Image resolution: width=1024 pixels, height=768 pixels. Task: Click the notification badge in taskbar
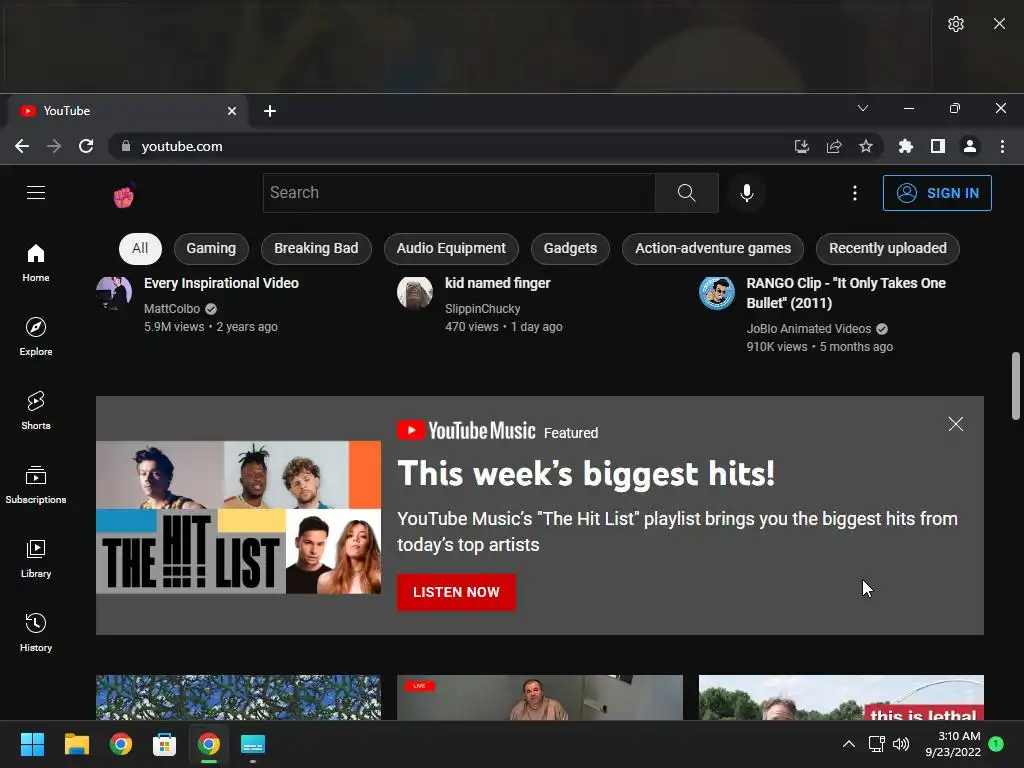pyautogui.click(x=996, y=744)
